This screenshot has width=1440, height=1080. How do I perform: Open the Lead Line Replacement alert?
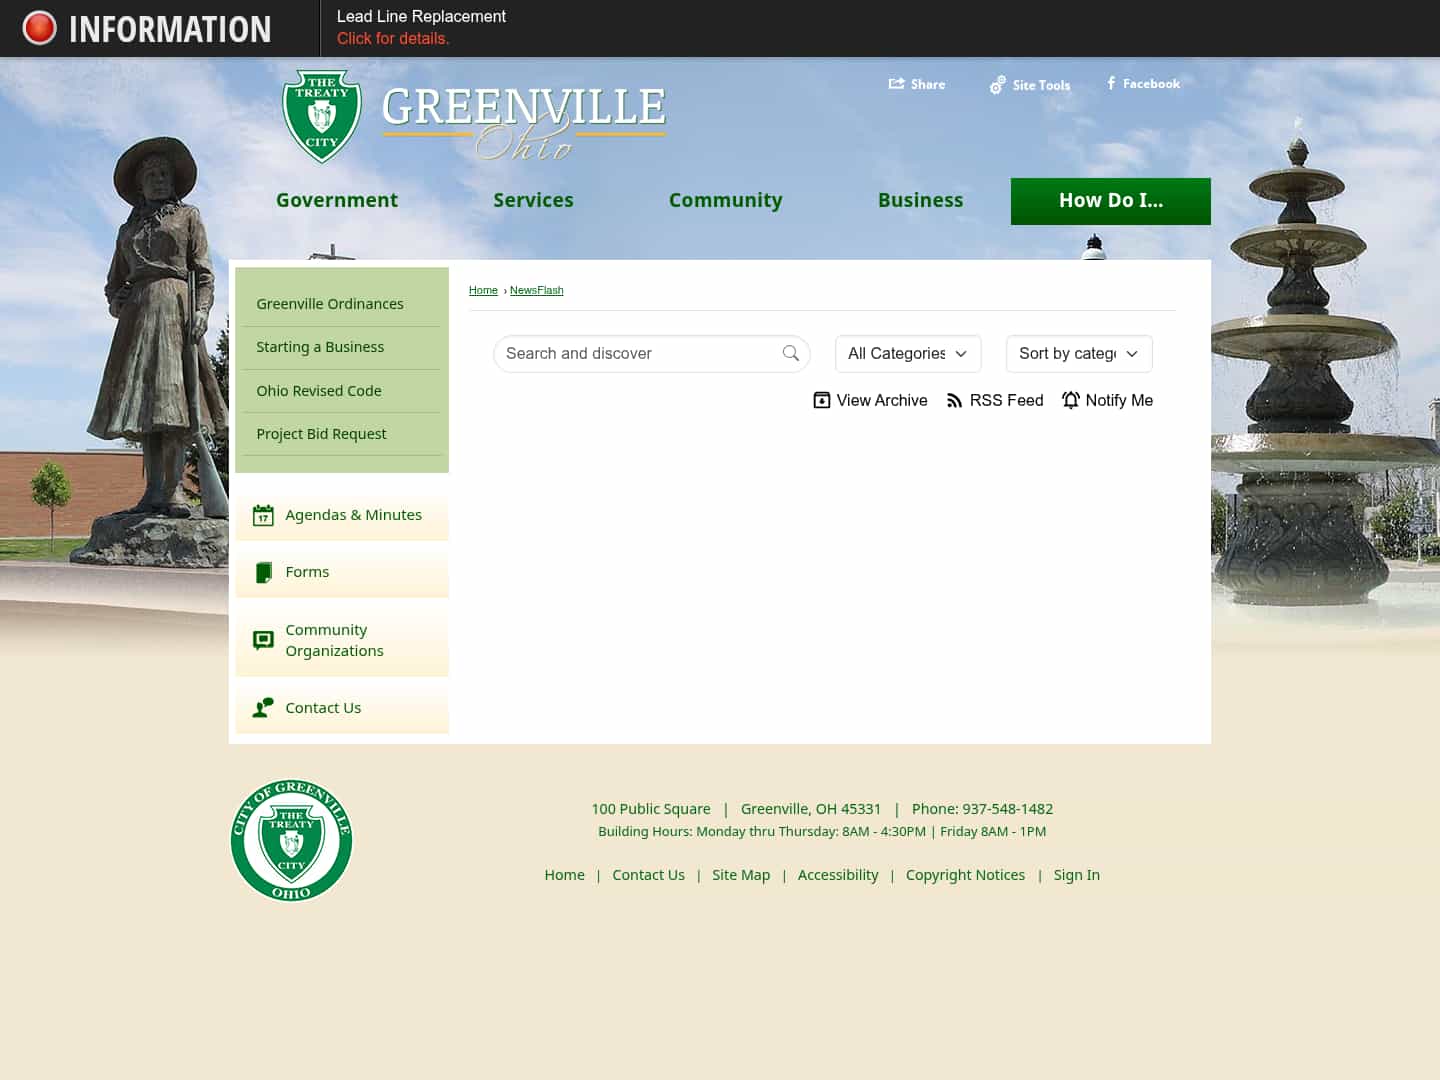(x=421, y=17)
